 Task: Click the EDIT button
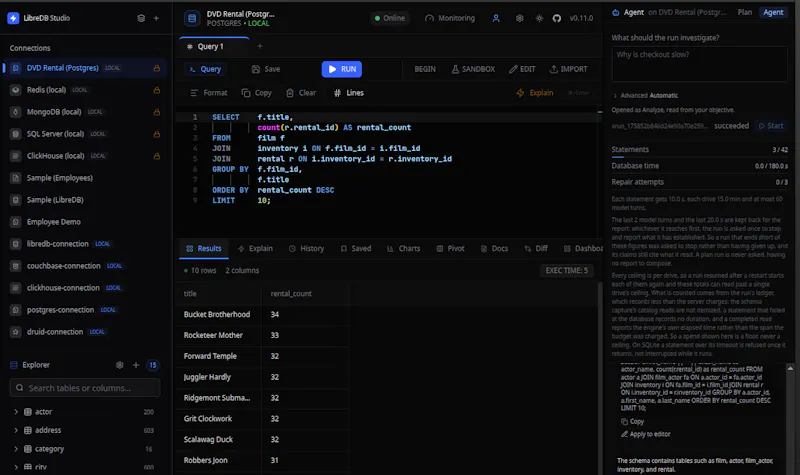[x=522, y=69]
